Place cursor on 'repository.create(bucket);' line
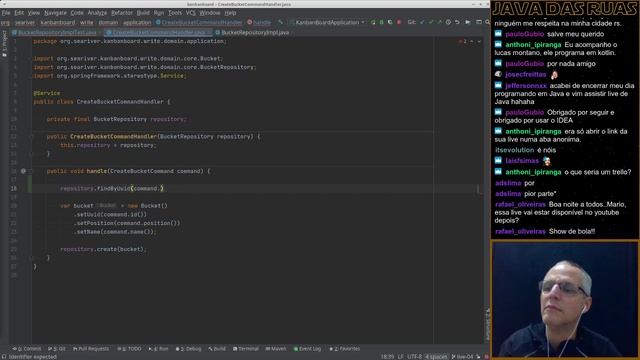640x360 pixels. 103,249
